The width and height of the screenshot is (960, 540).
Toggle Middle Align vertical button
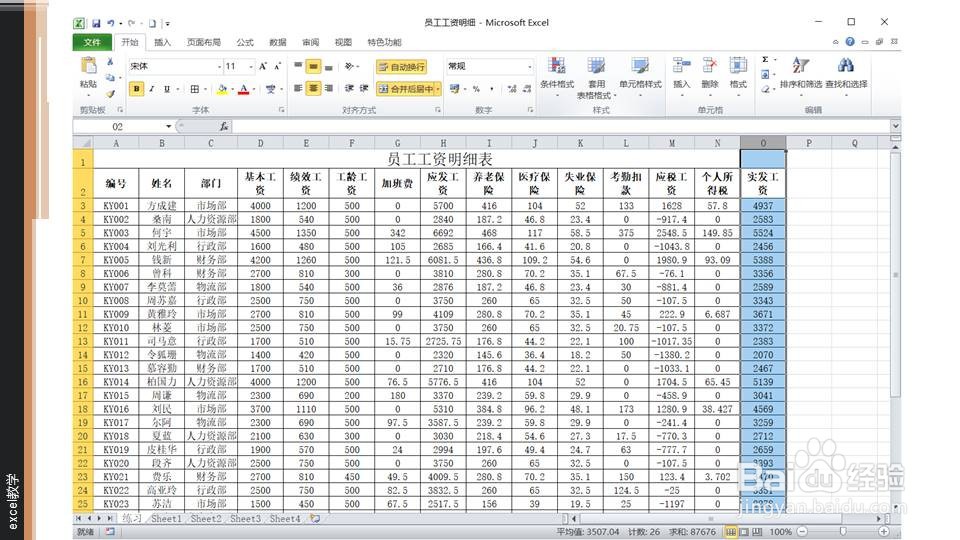click(313, 66)
